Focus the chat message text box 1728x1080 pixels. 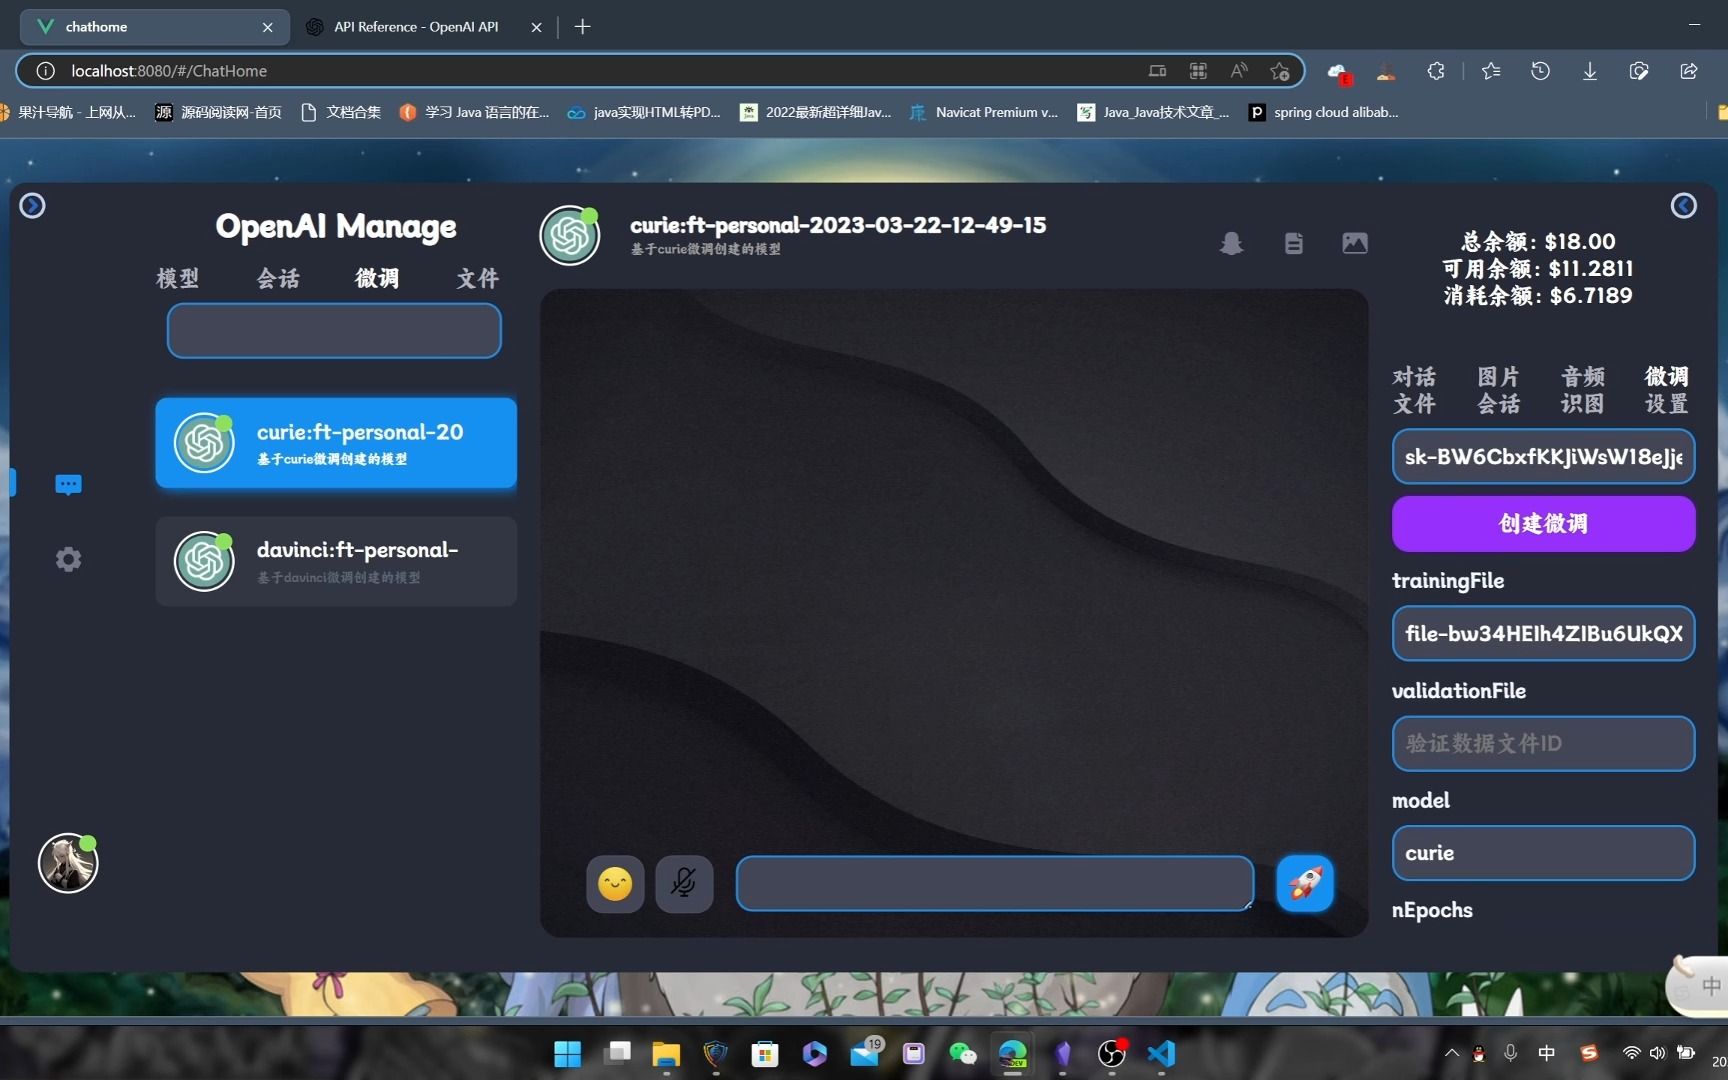click(994, 883)
